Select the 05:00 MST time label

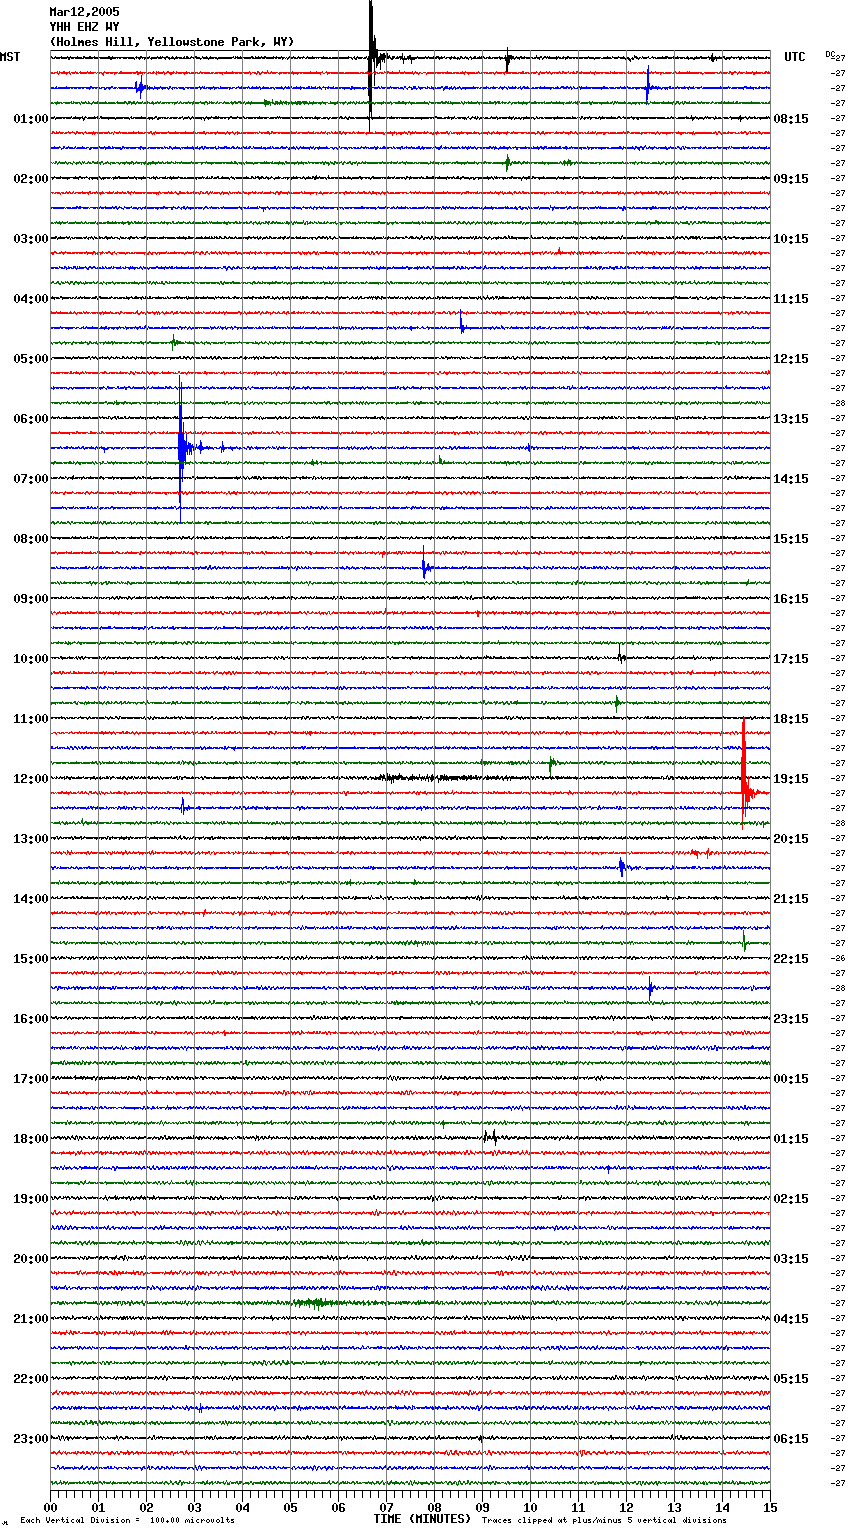(x=30, y=359)
